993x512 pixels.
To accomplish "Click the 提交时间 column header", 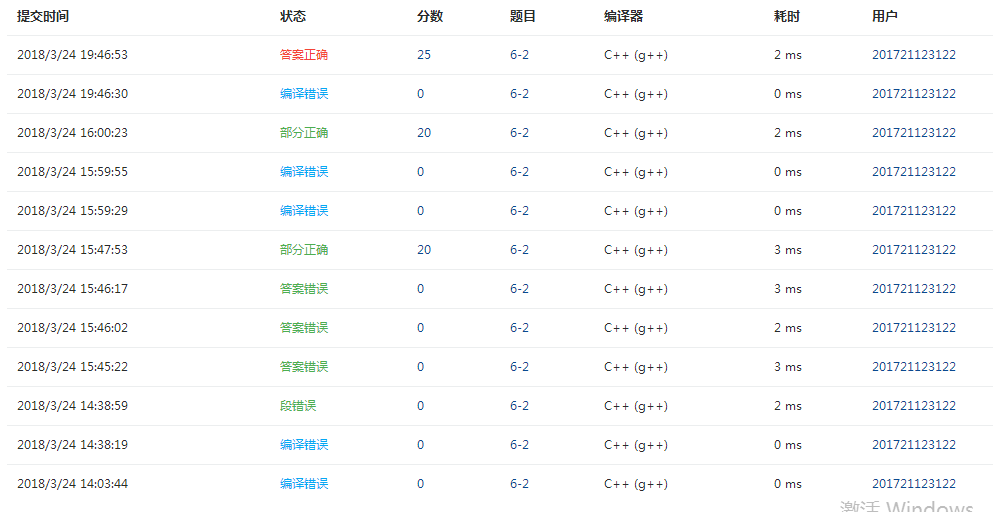I will [x=43, y=16].
